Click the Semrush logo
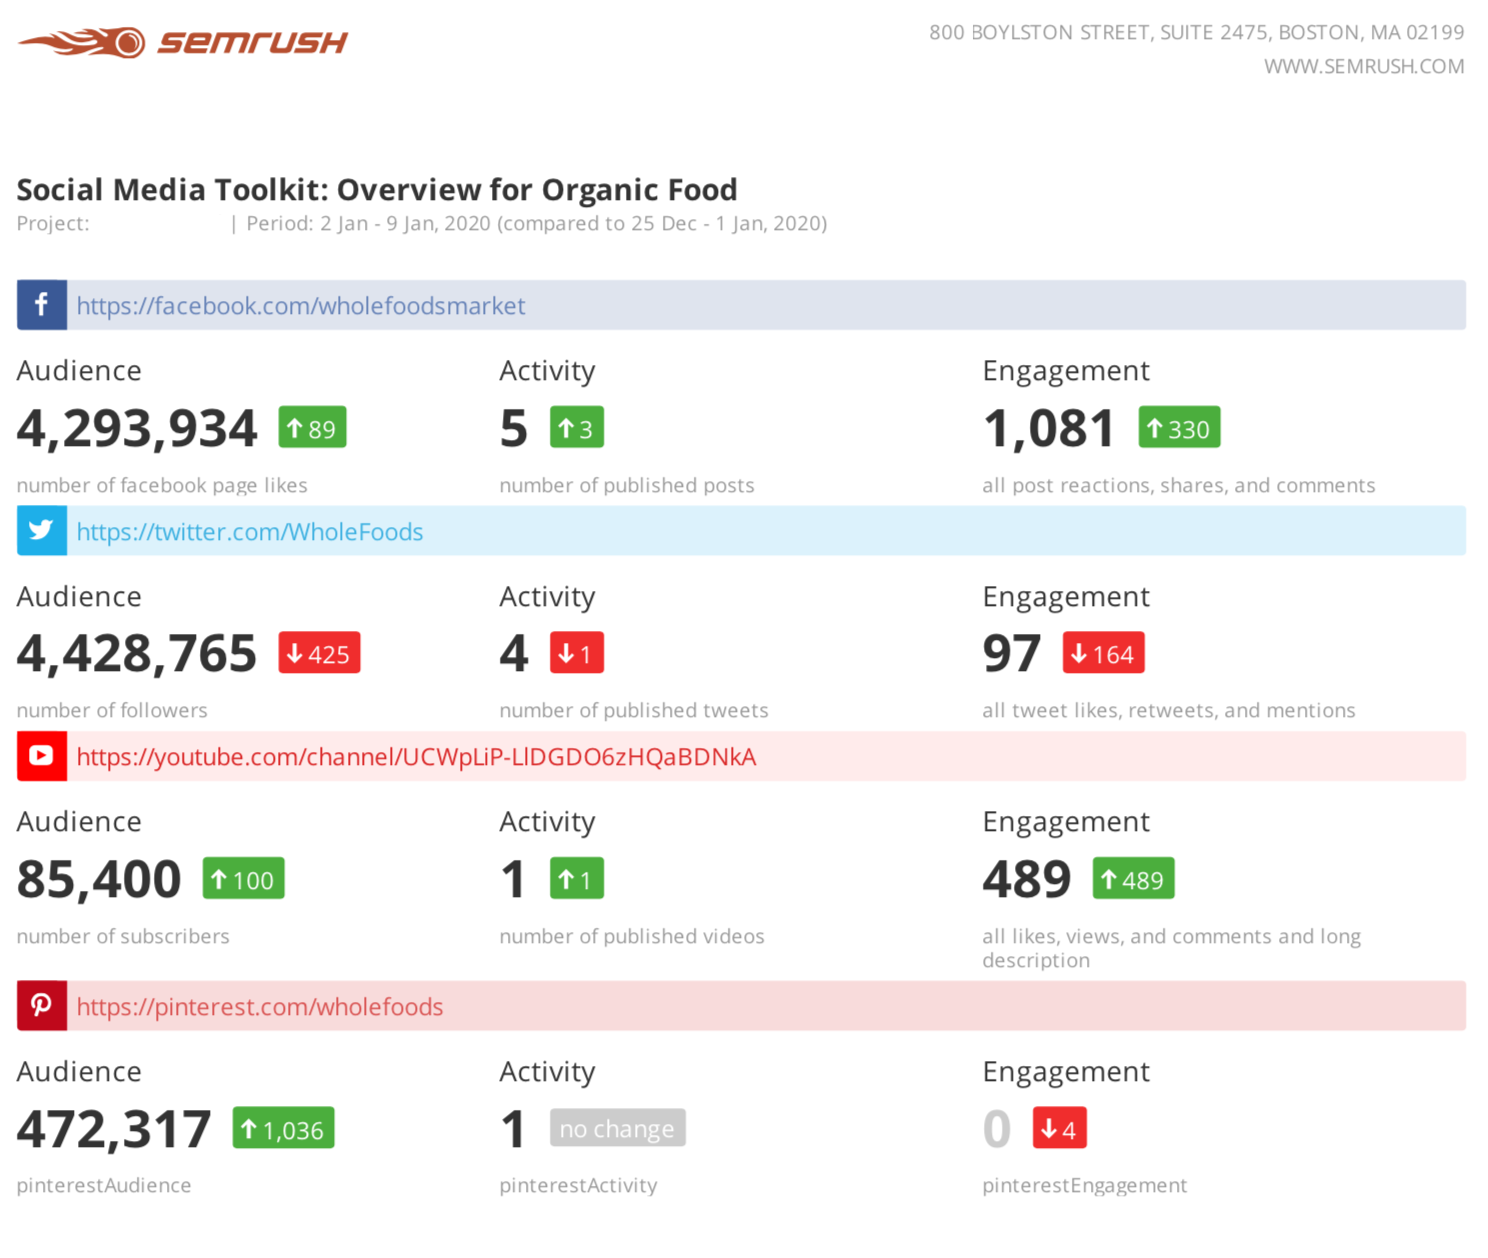 pos(183,43)
